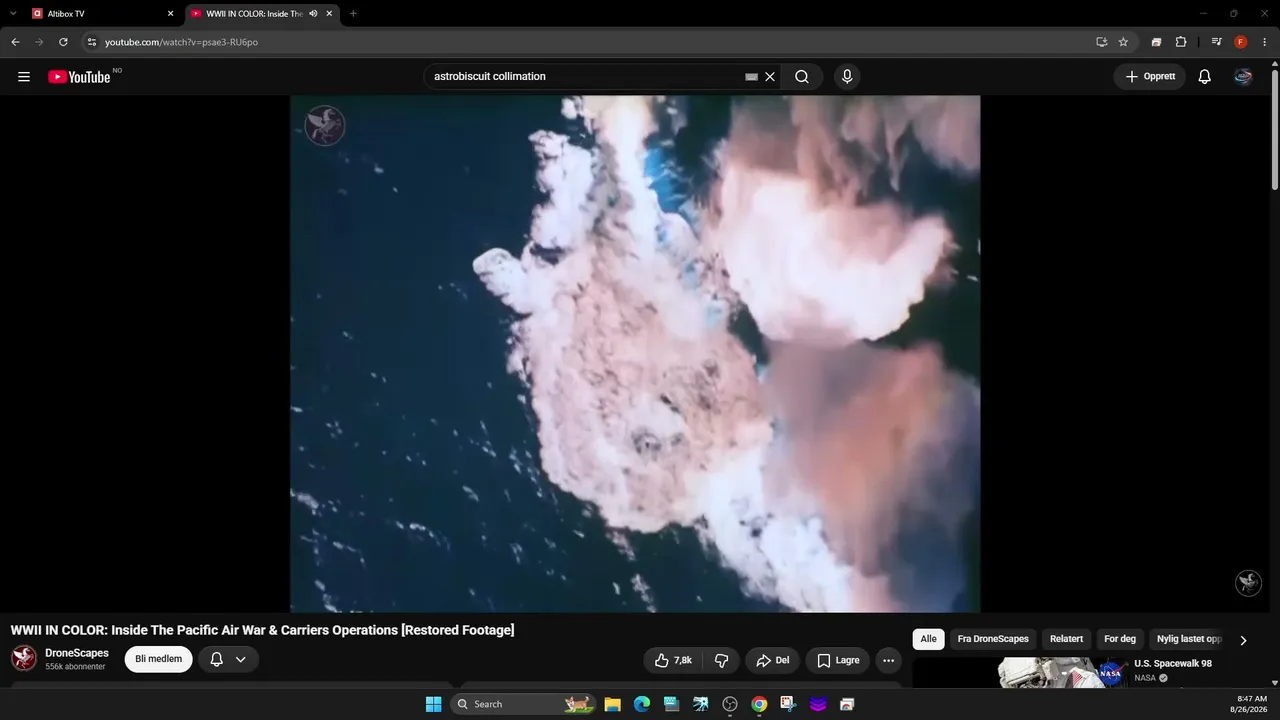Mute the WWII IN COLOR tab audio
Viewport: 1280px width, 720px height.
313,14
